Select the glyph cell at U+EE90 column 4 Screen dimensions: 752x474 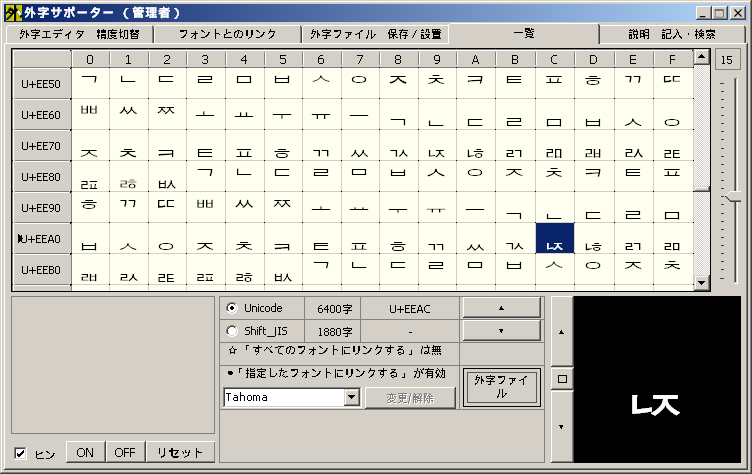(244, 207)
